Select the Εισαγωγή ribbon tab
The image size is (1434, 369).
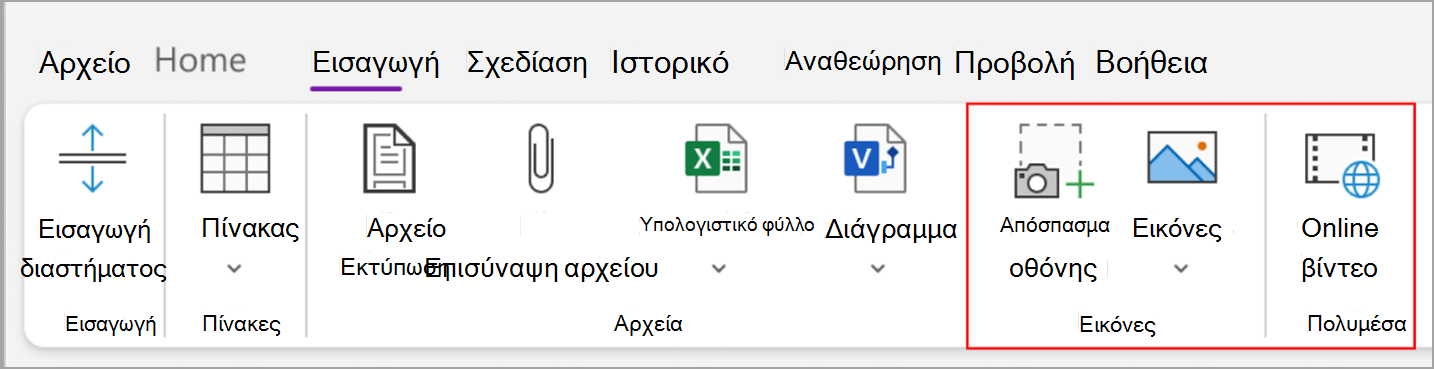coord(376,64)
